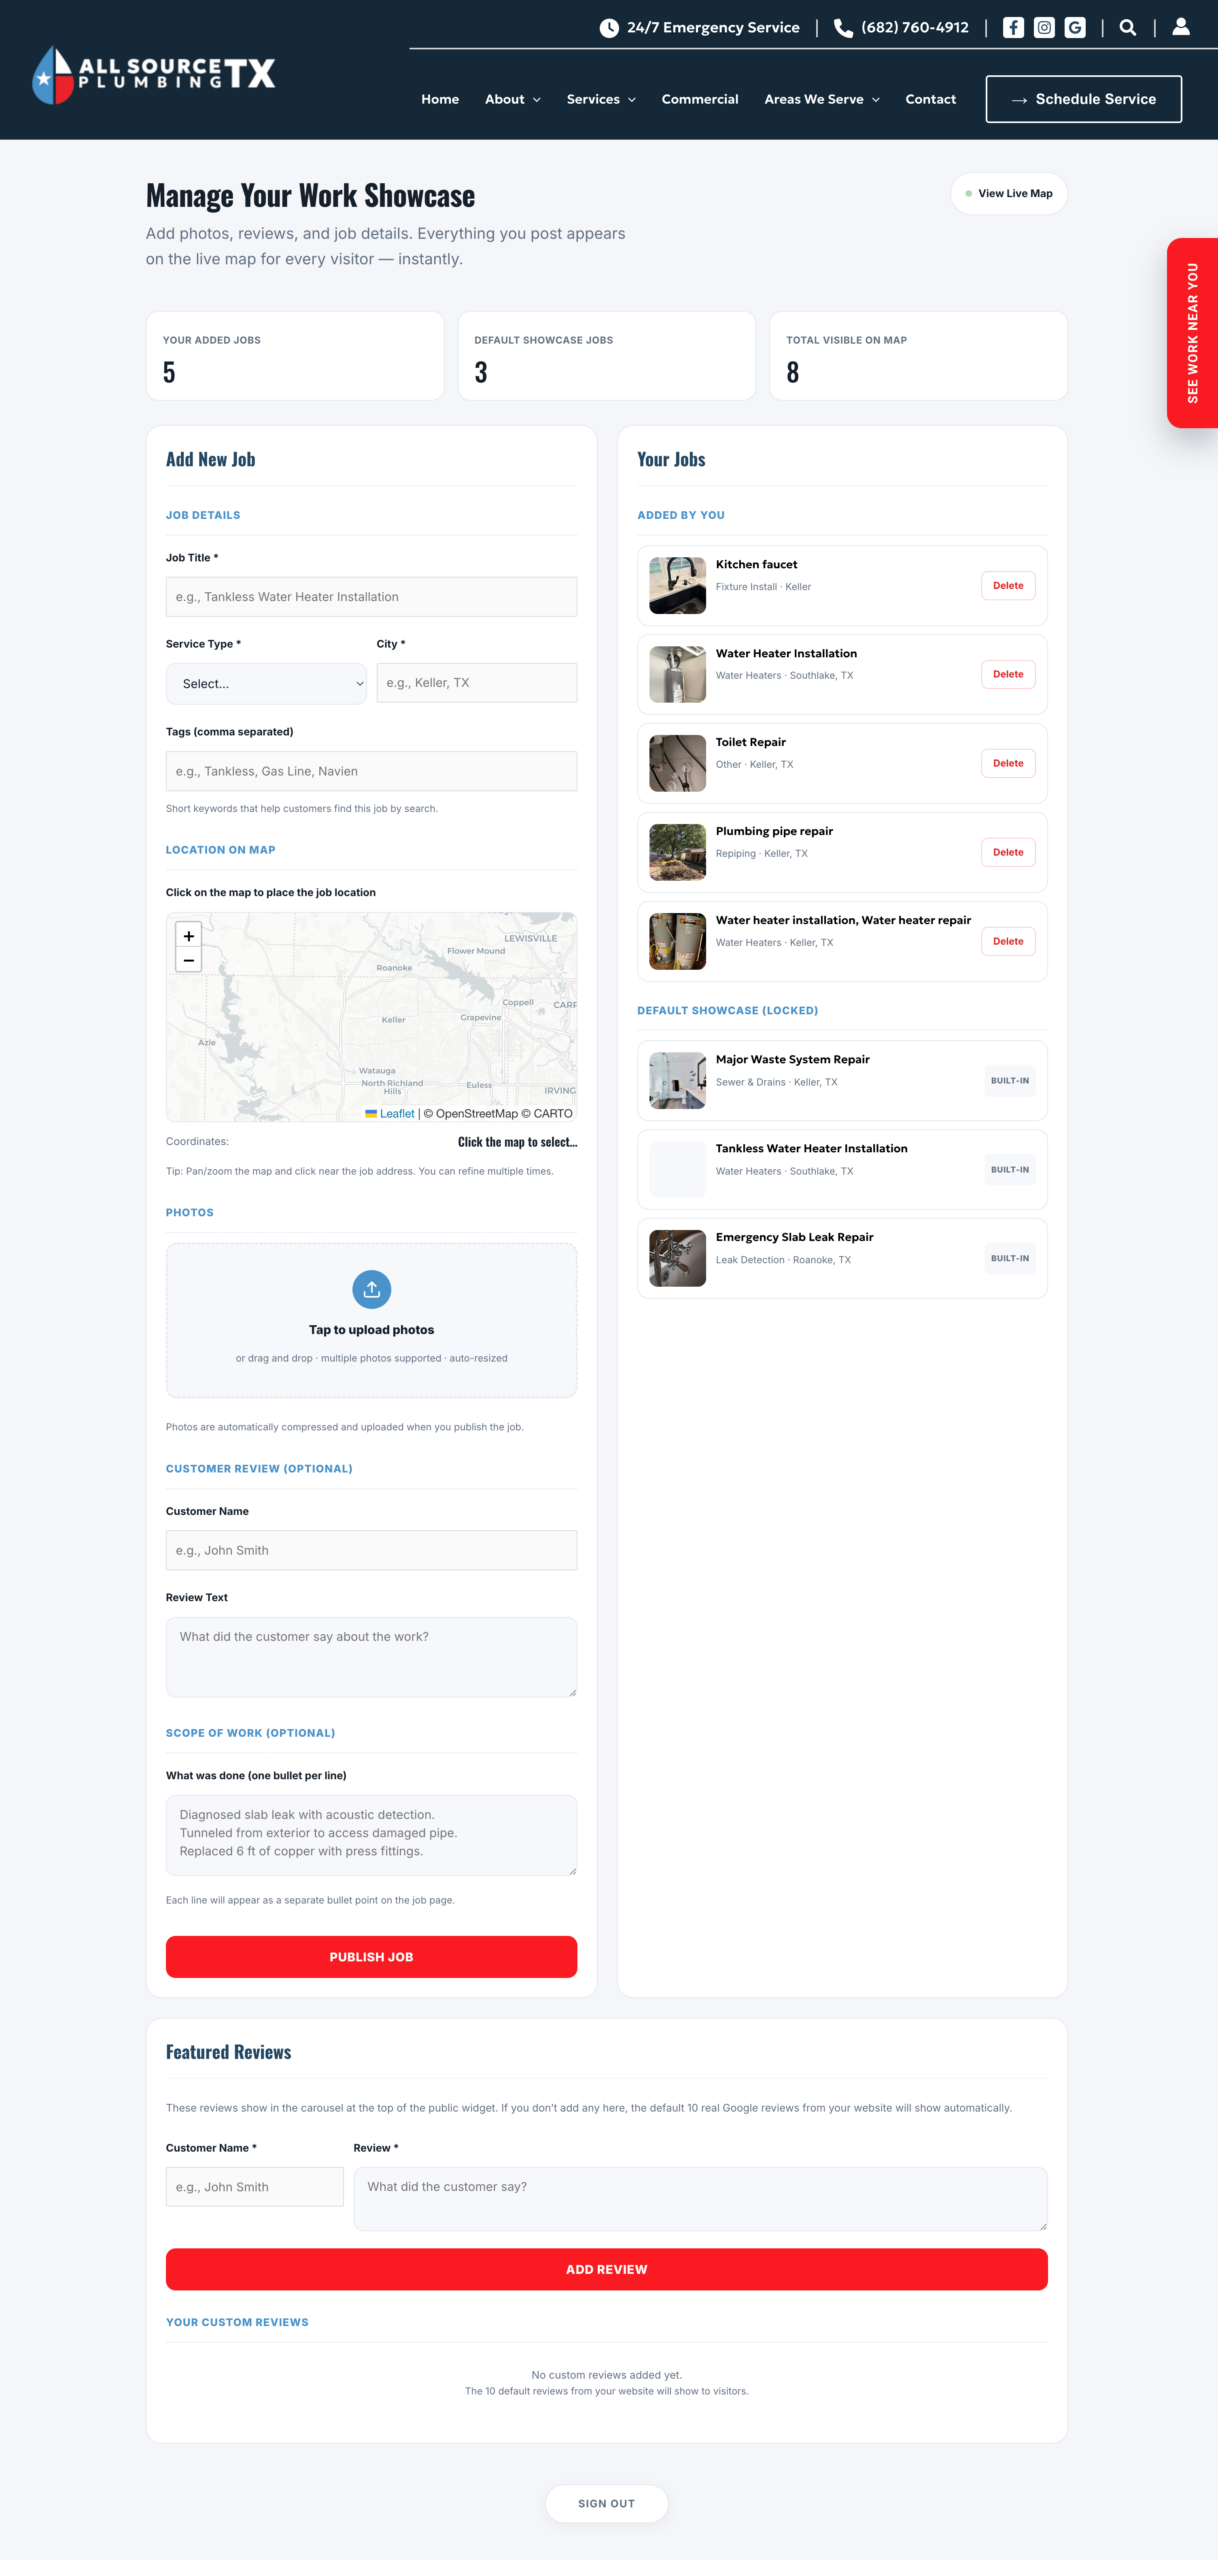Click the View Live Map button
The image size is (1218, 2560).
pyautogui.click(x=1009, y=194)
